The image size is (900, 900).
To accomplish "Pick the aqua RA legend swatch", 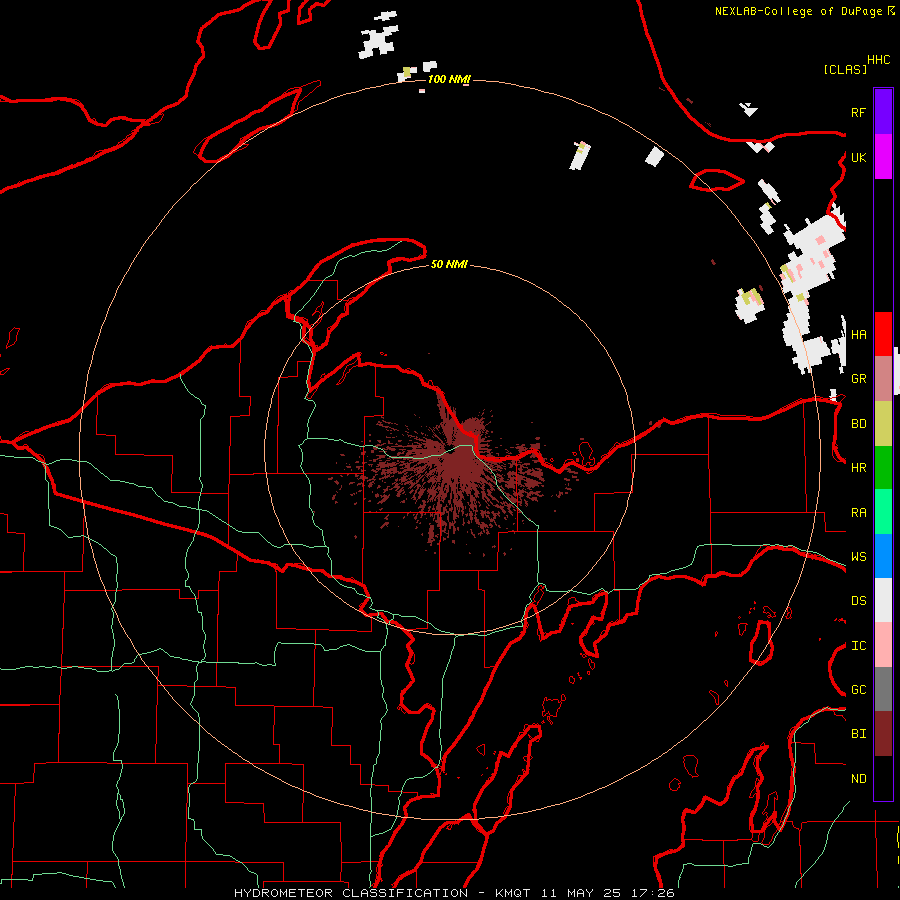I will 883,512.
